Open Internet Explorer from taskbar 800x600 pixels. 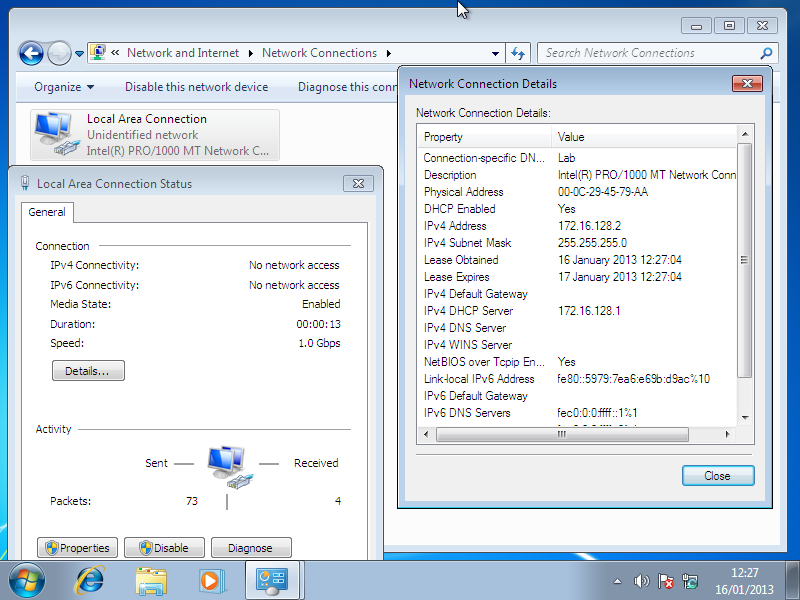pos(91,580)
